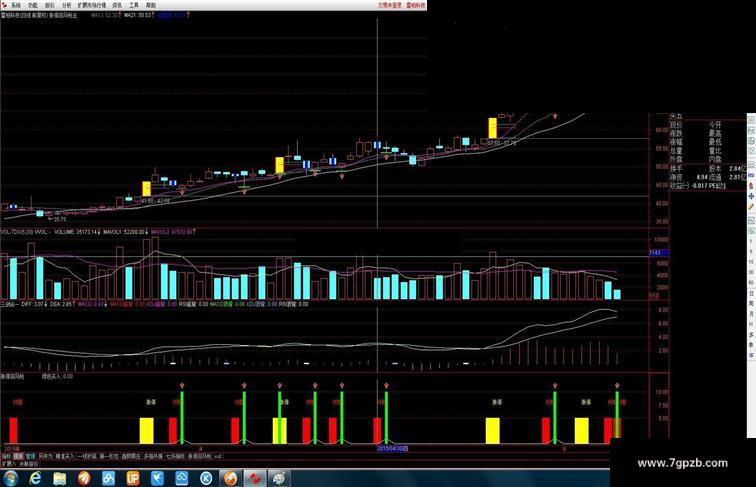The height and width of the screenshot is (487, 756).
Task: Click 月 monthly period in right toolbar
Action: coord(751,314)
